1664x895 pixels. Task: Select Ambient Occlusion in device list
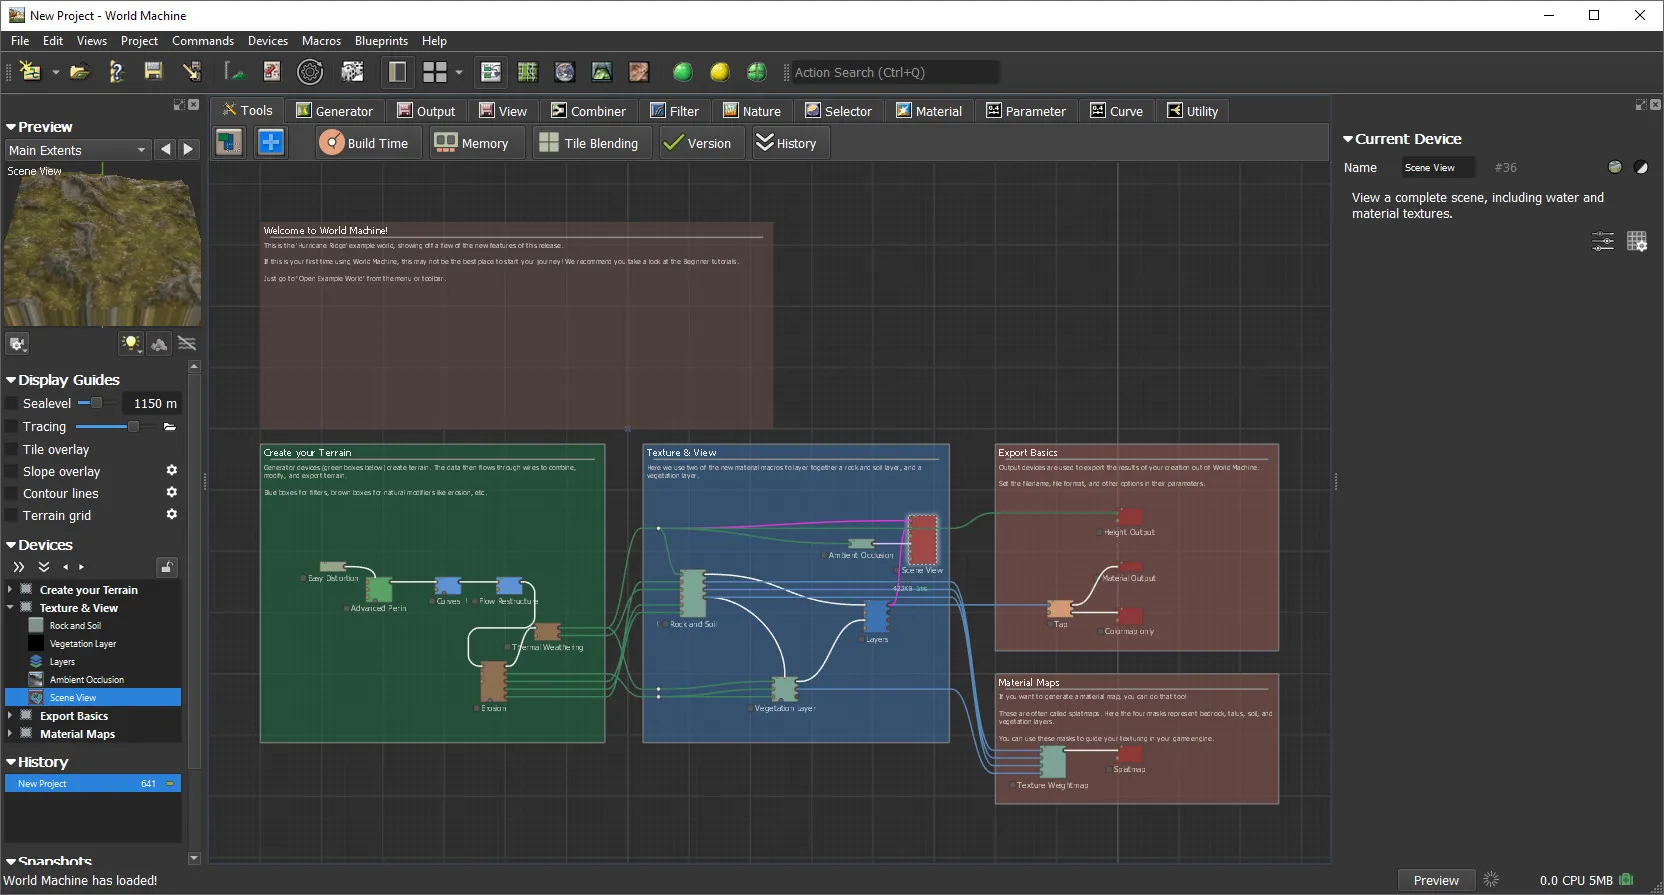pyautogui.click(x=87, y=680)
